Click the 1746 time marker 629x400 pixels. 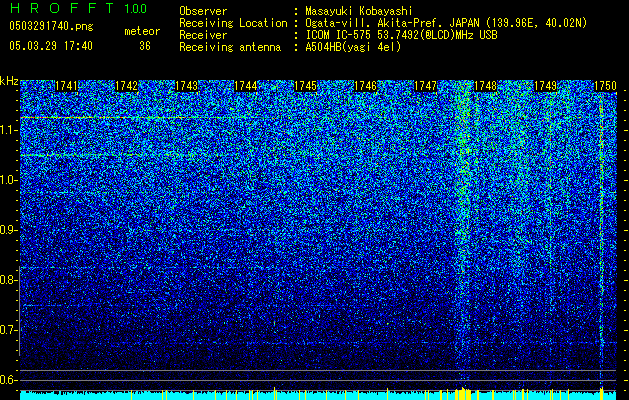365,86
